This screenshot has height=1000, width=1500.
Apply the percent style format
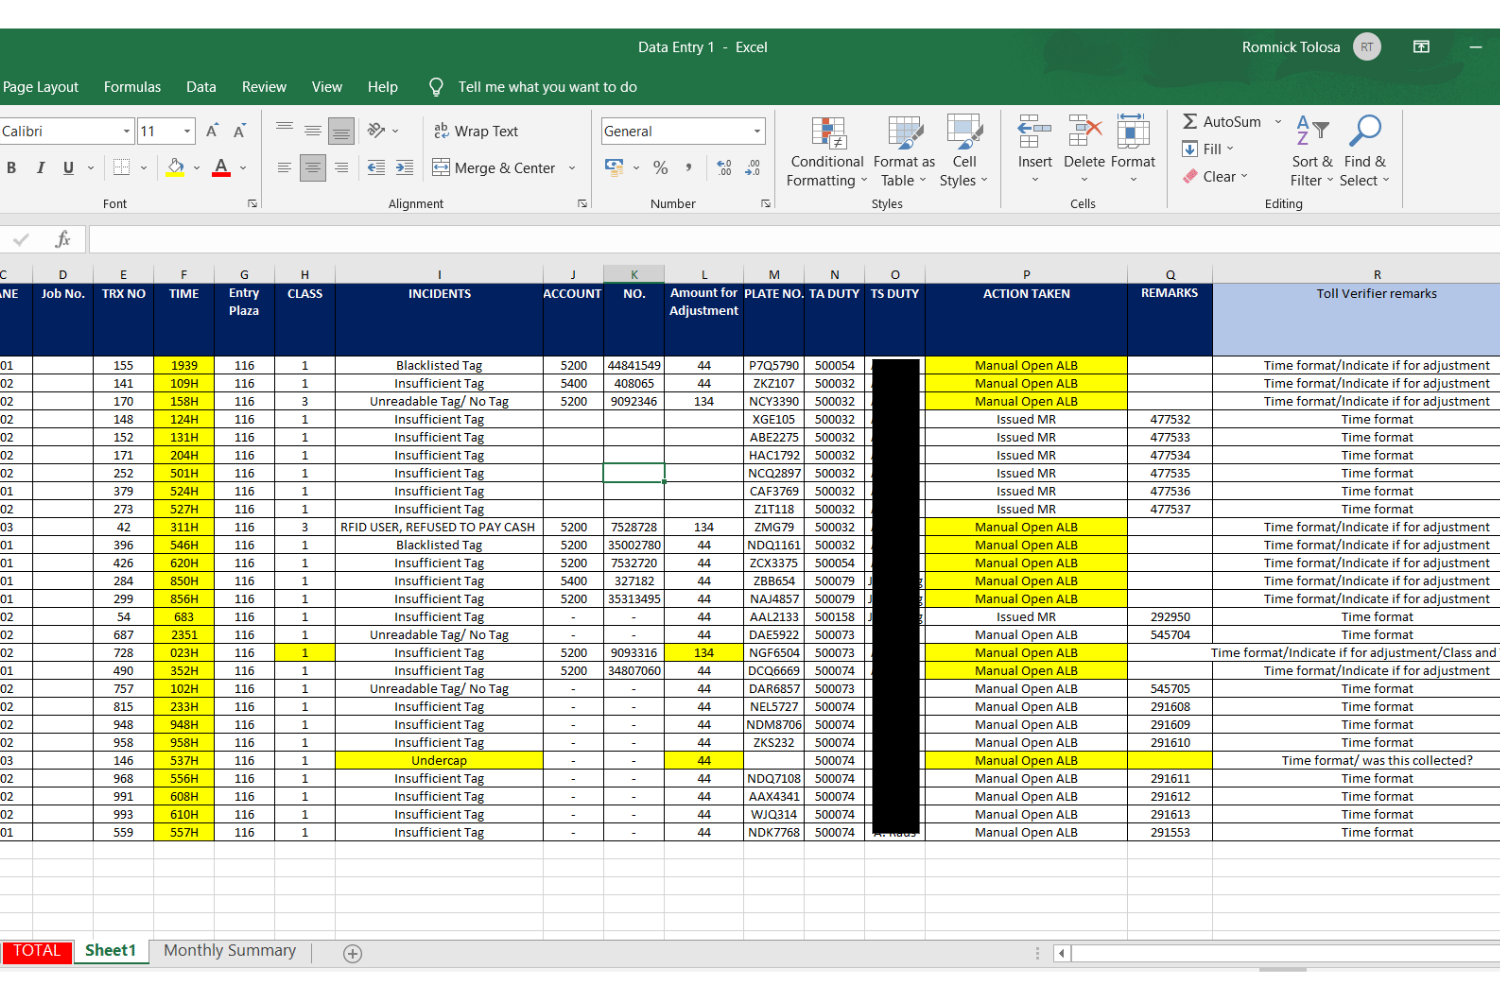pos(660,168)
